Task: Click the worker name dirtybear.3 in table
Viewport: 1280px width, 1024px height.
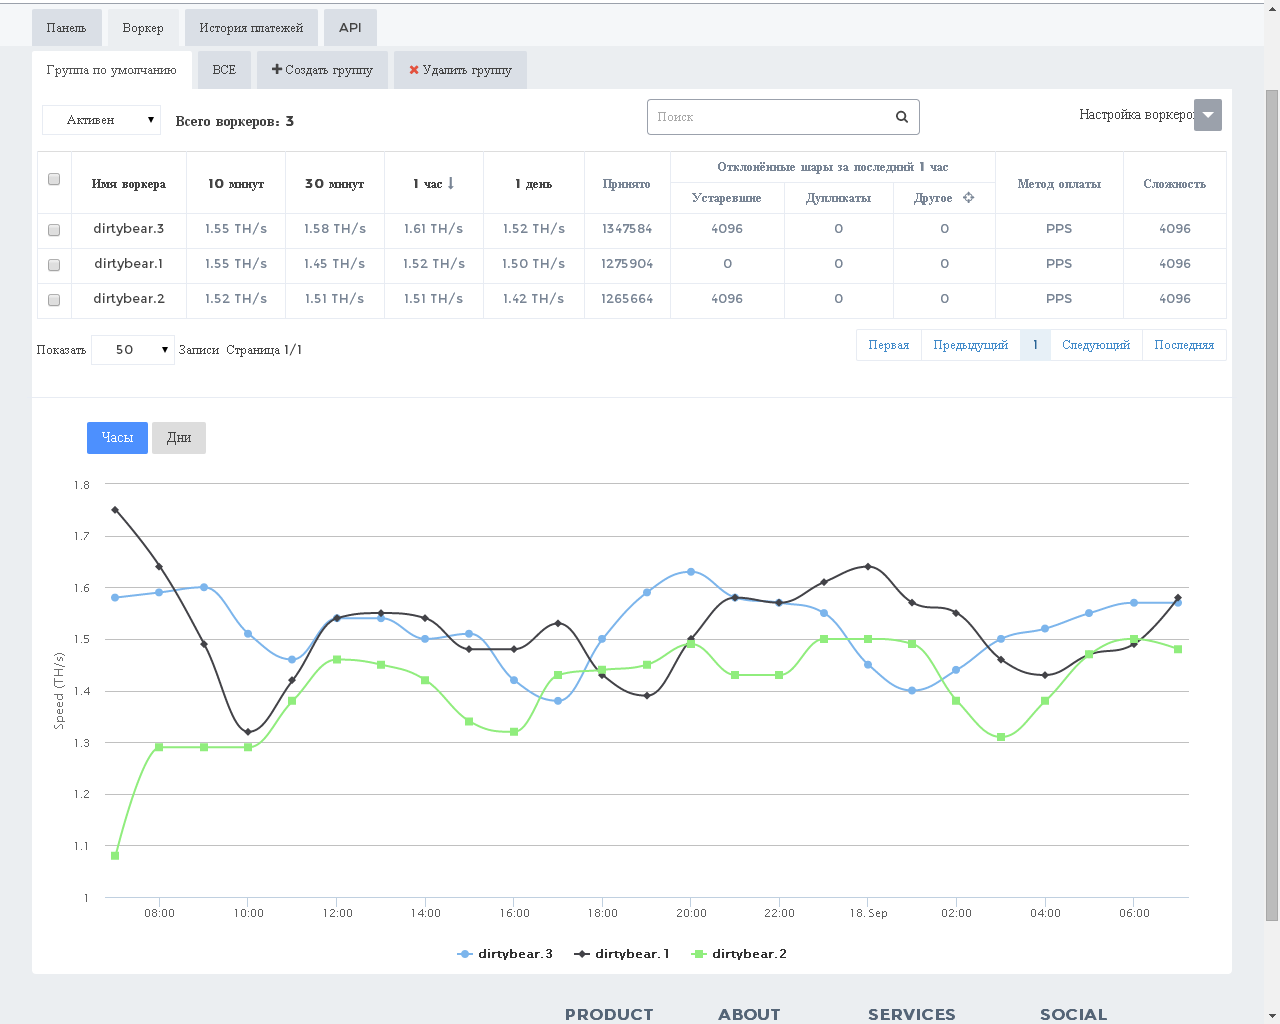Action: (129, 229)
